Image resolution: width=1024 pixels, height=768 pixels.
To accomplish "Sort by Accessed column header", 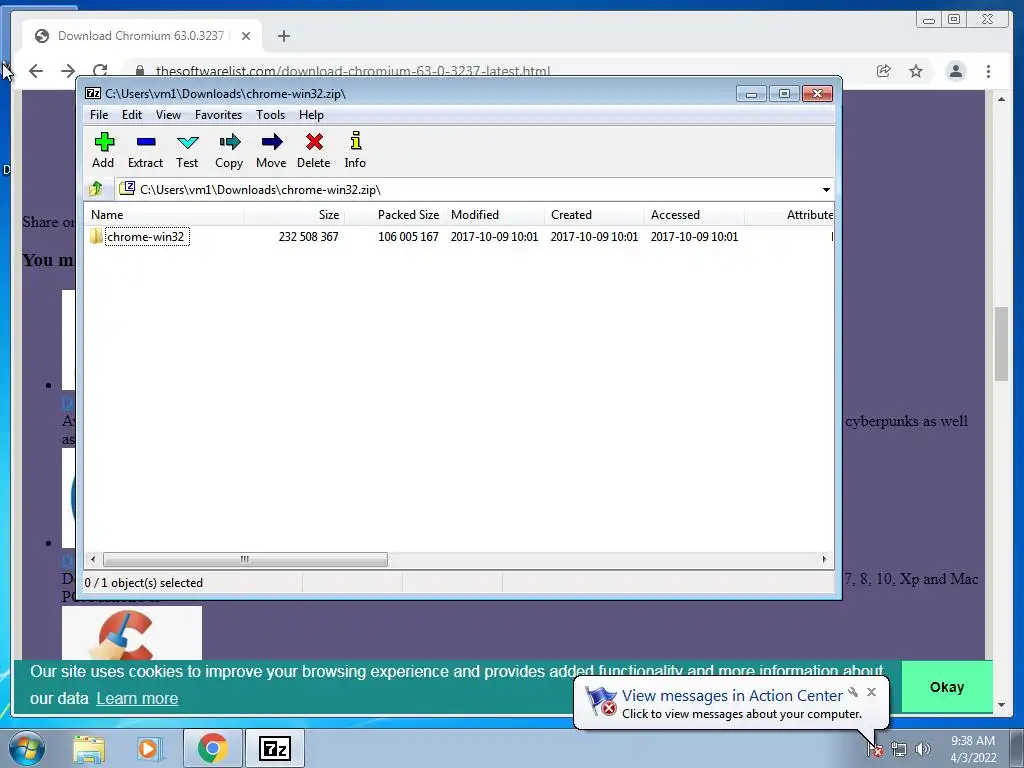I will 694,215.
